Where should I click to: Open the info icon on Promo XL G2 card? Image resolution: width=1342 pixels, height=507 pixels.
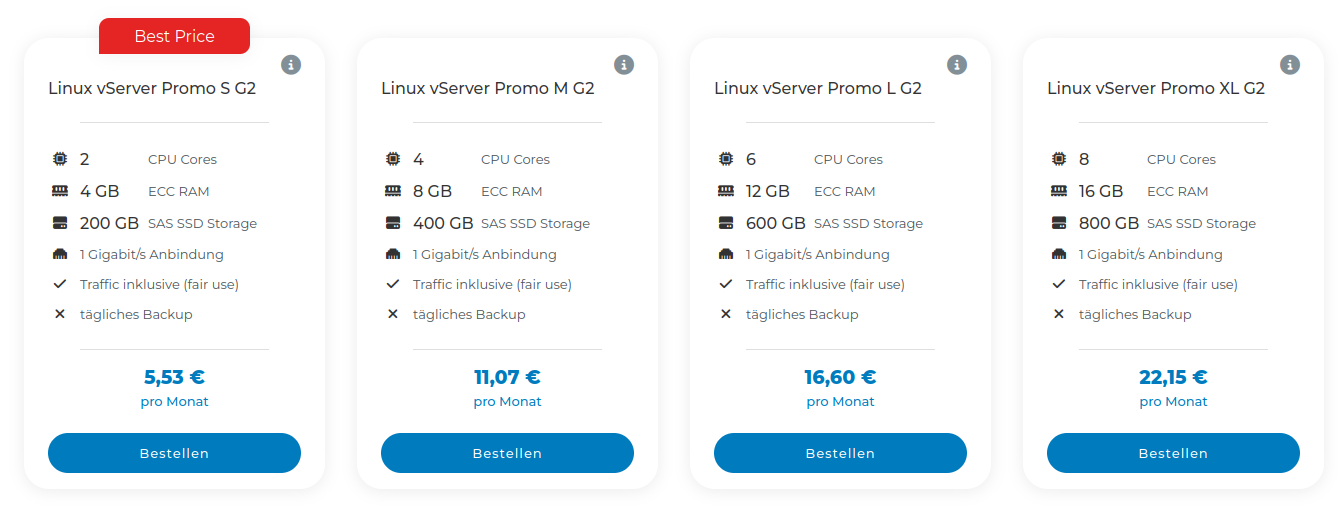pyautogui.click(x=1290, y=65)
